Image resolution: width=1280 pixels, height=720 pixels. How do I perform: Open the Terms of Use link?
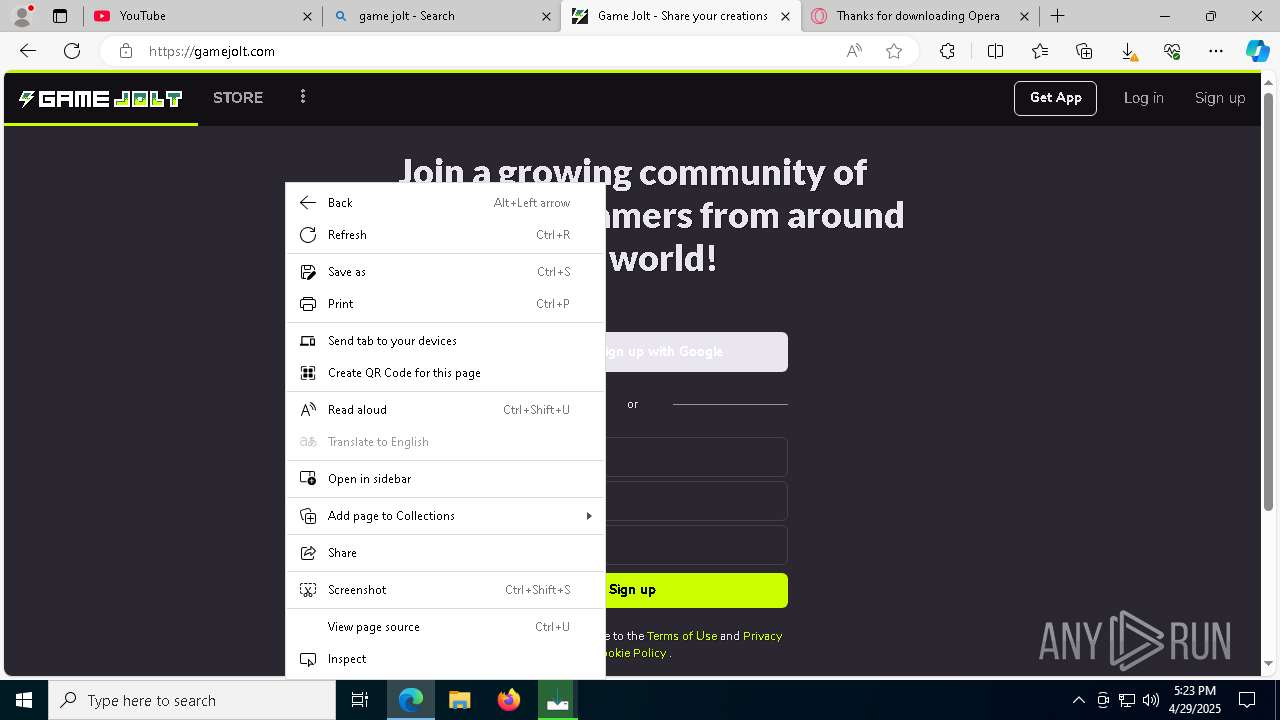(x=682, y=636)
